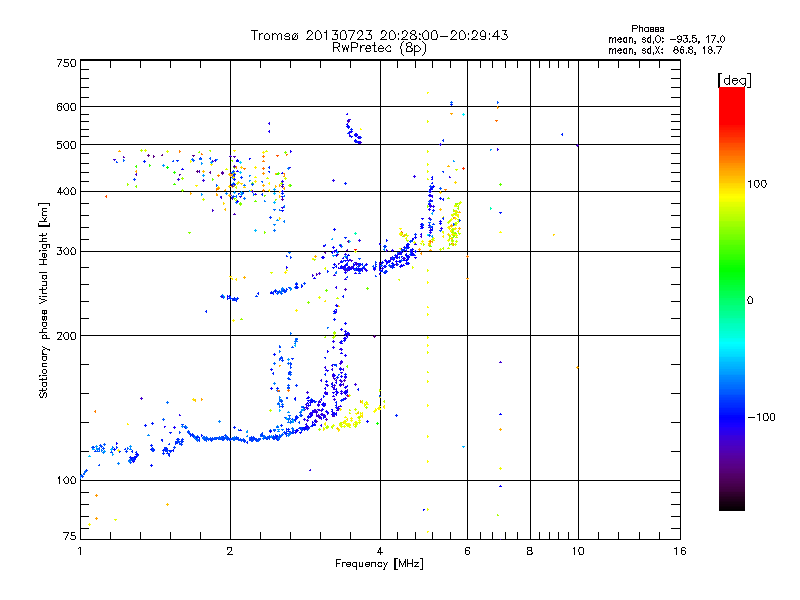Click the '6' frequency tick label
This screenshot has height=600, width=800.
point(467,551)
